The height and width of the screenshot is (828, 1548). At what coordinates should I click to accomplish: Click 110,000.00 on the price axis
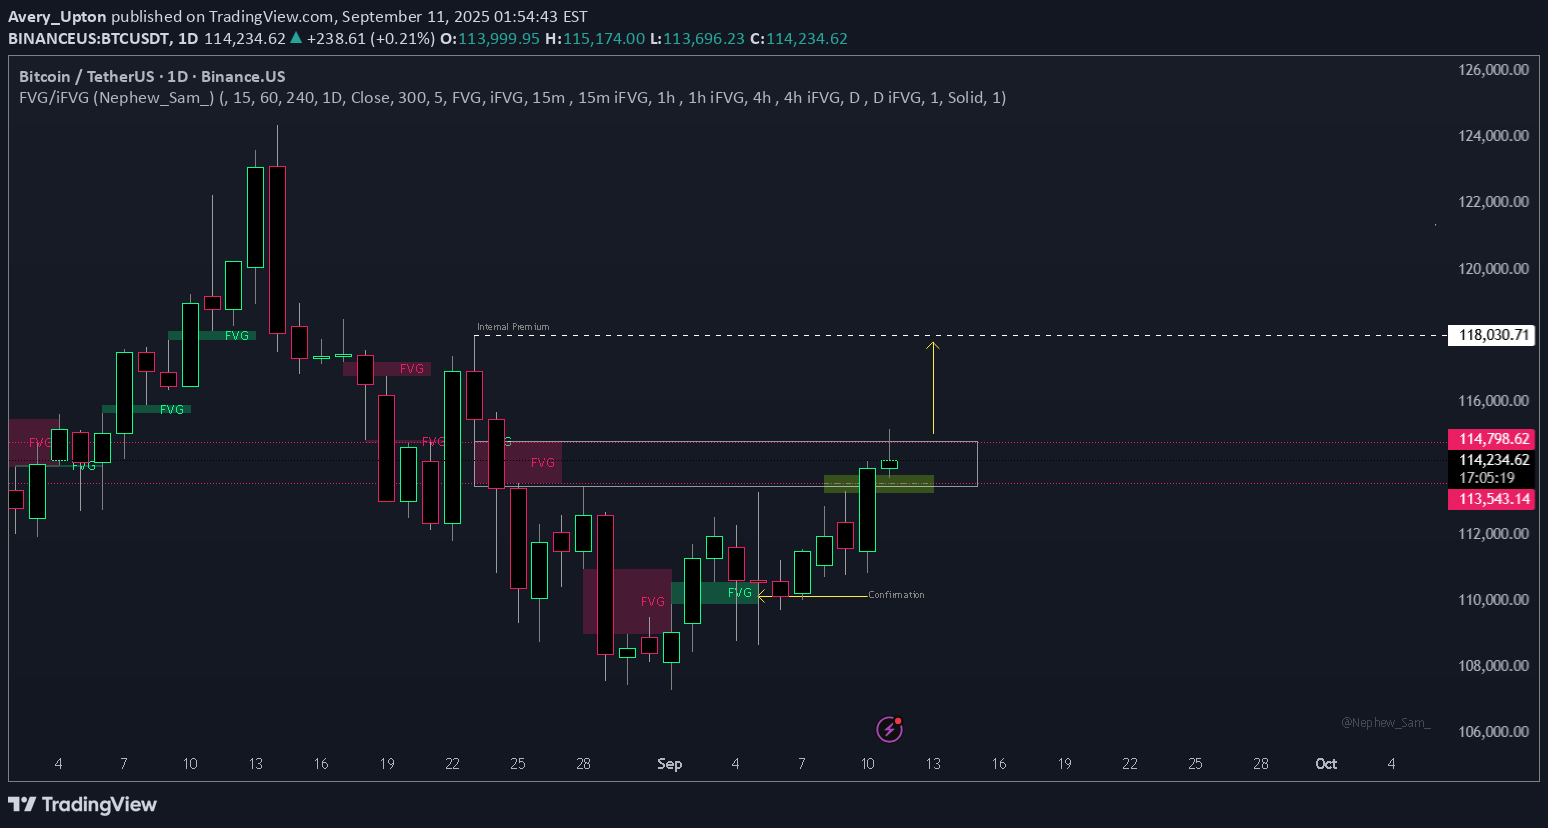(x=1493, y=600)
